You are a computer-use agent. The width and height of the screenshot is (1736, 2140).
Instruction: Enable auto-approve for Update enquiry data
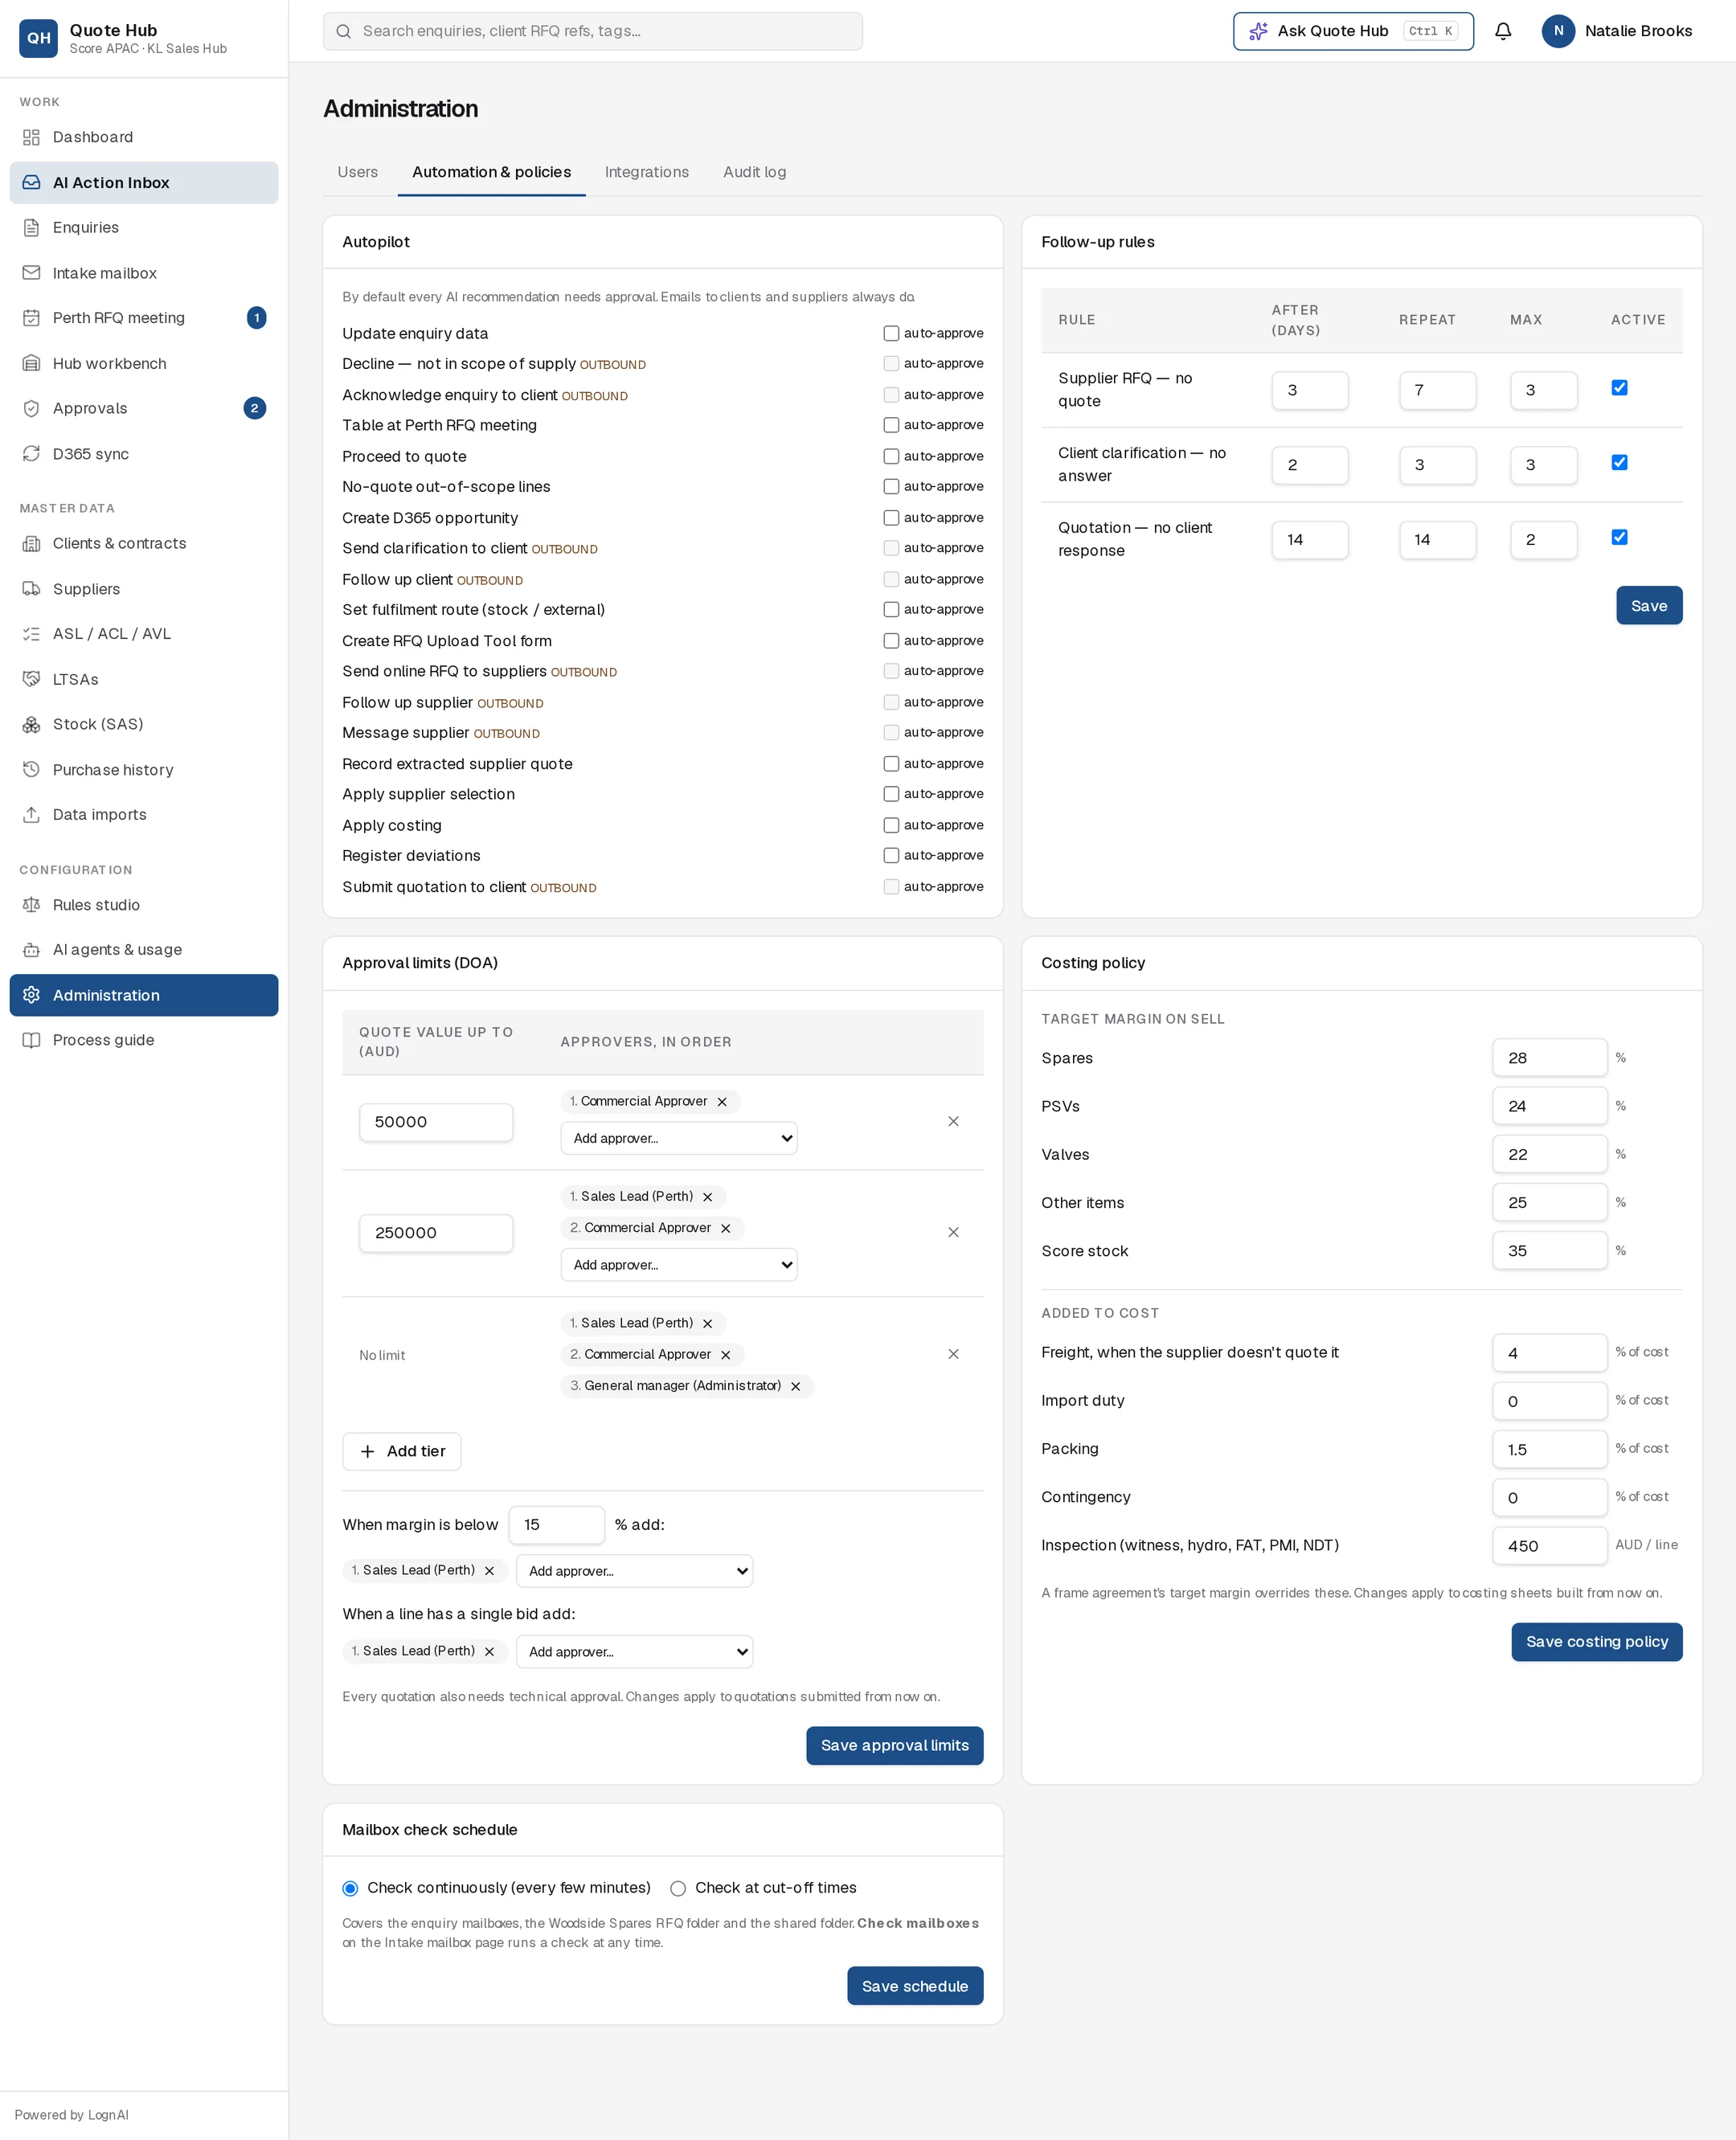(x=891, y=333)
